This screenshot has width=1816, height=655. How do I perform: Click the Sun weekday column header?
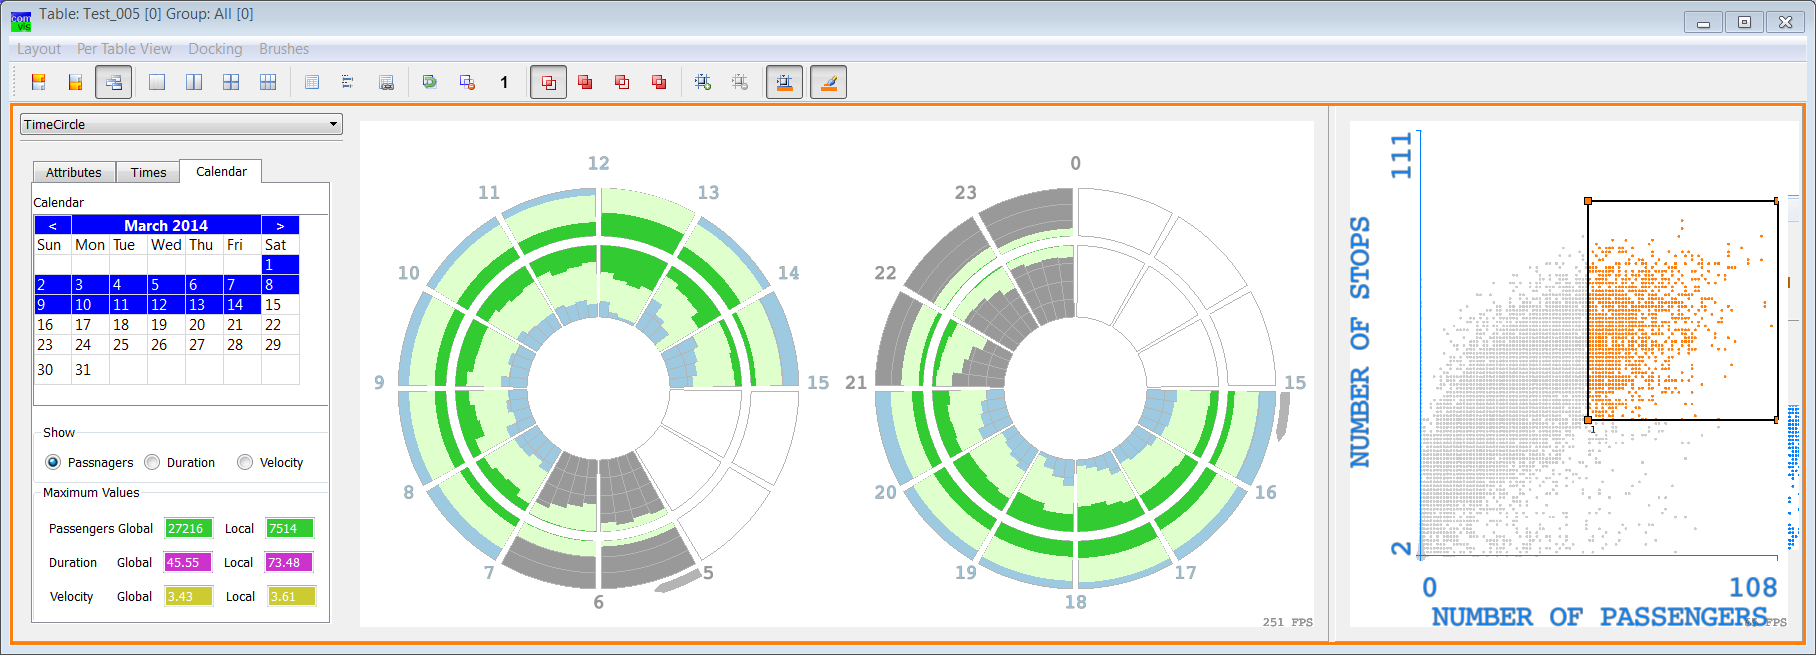52,245
